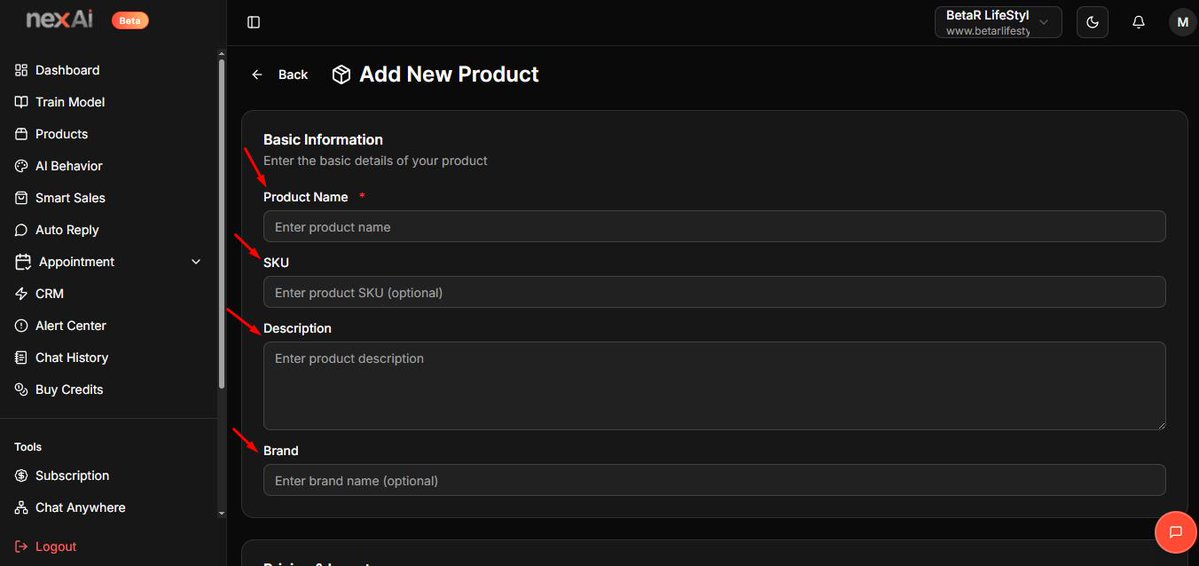Screen dimensions: 1199x566
Task: Click the Back button text
Action: [x=293, y=74]
